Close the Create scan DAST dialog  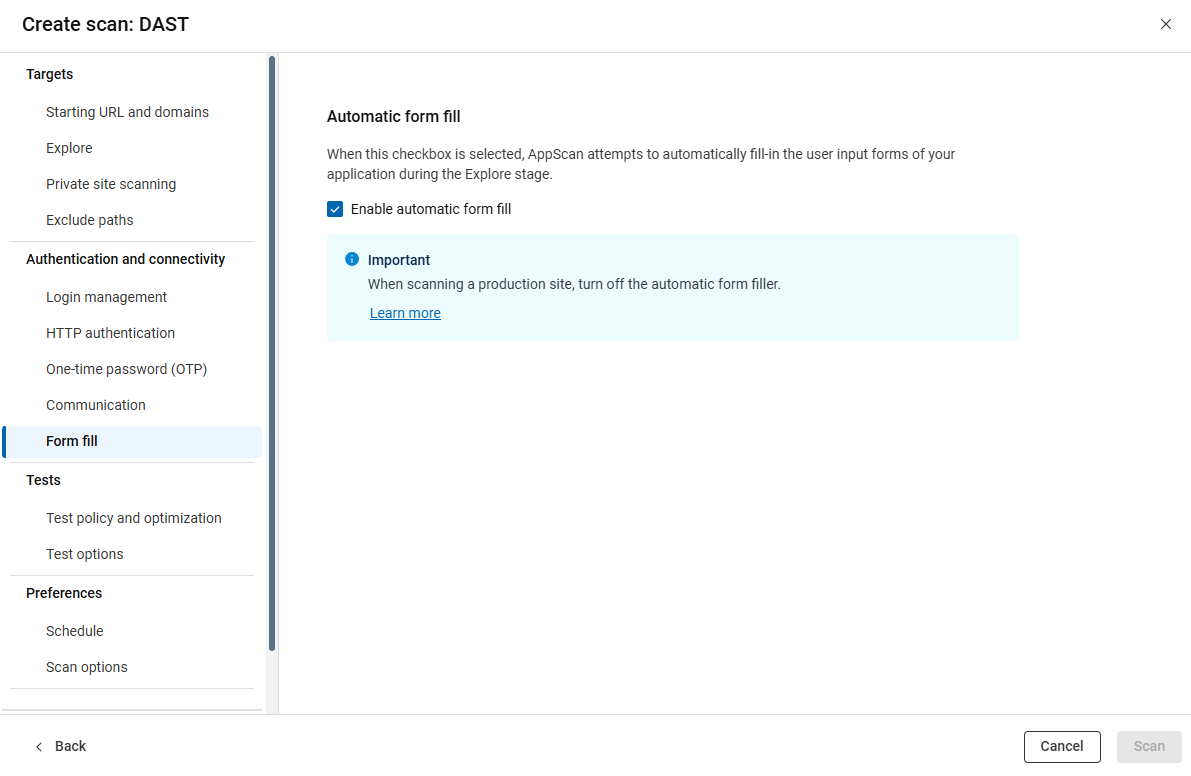tap(1166, 23)
